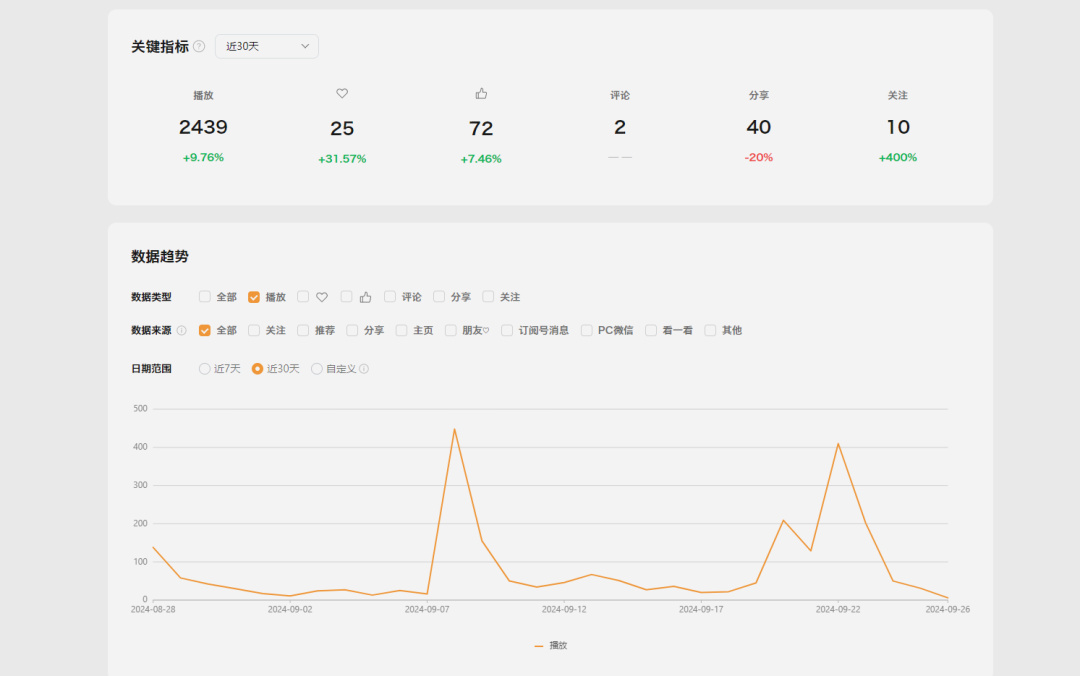Click the 2439 播放 metric value
Viewport: 1080px width, 676px height.
[203, 127]
